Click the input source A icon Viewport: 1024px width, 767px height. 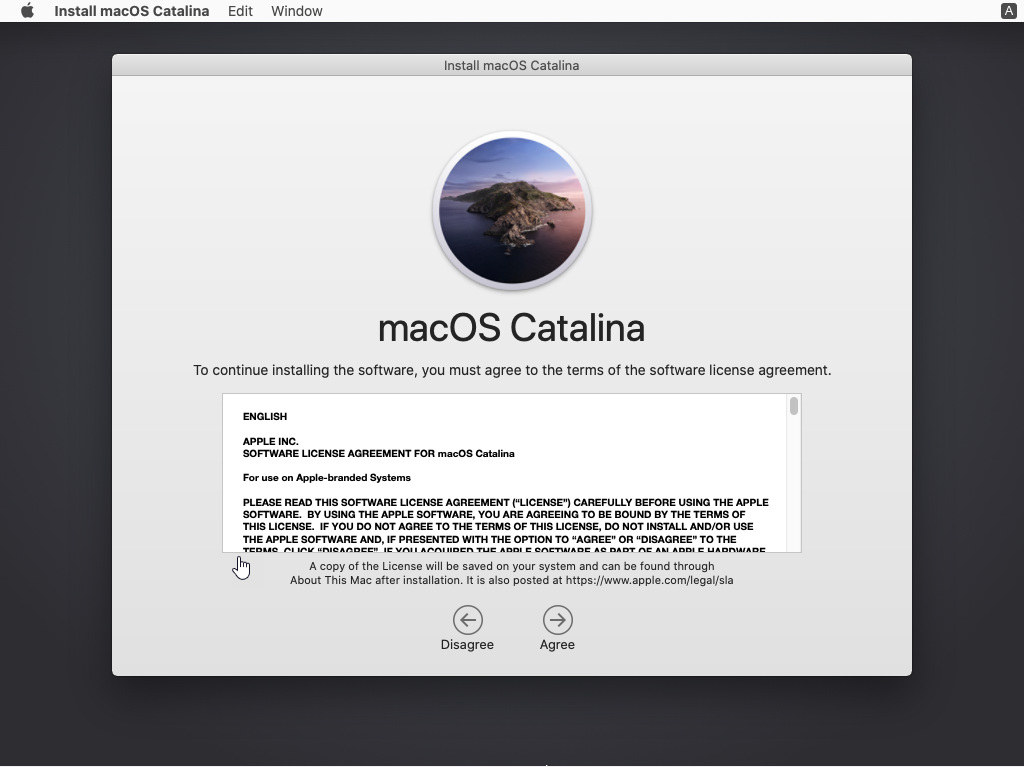point(1008,11)
